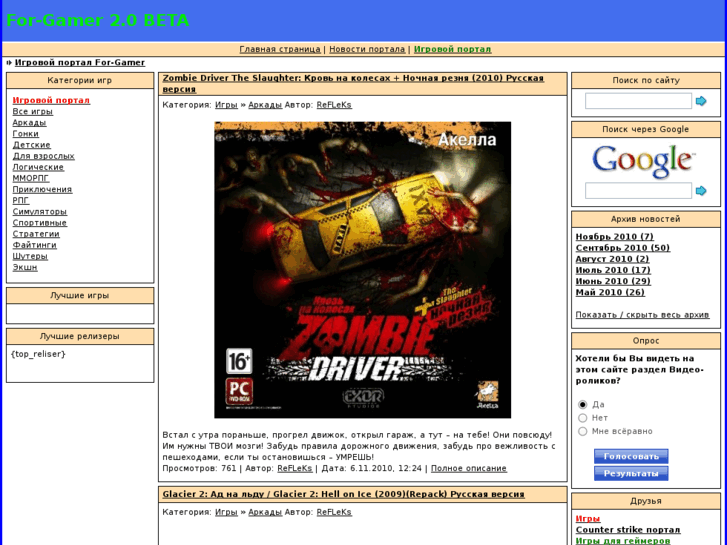Open 'Все игры' category

coord(32,112)
